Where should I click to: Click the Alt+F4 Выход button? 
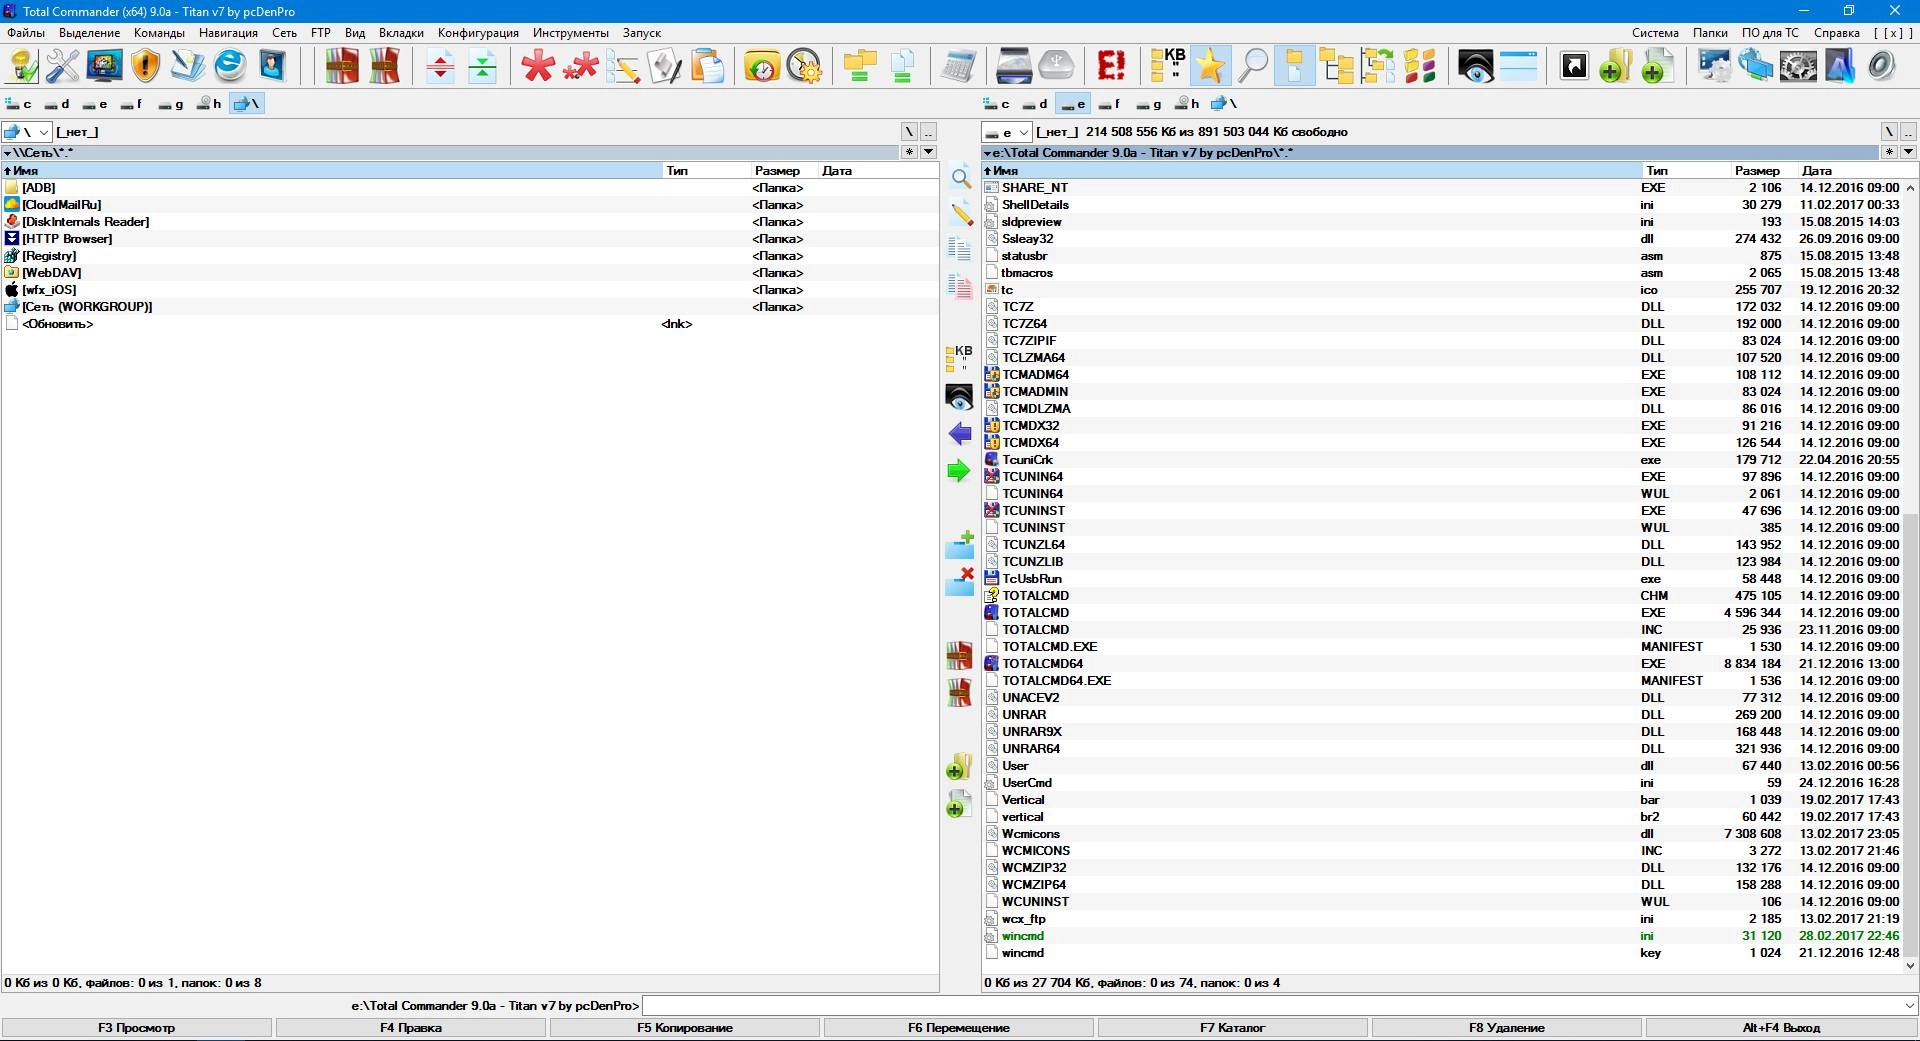click(x=1781, y=1028)
